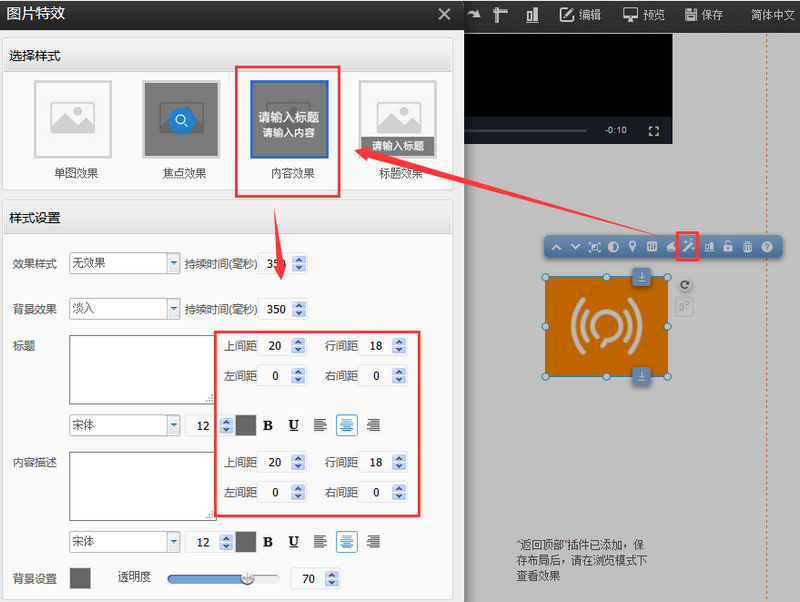Toggle bold for the title text

pos(268,425)
